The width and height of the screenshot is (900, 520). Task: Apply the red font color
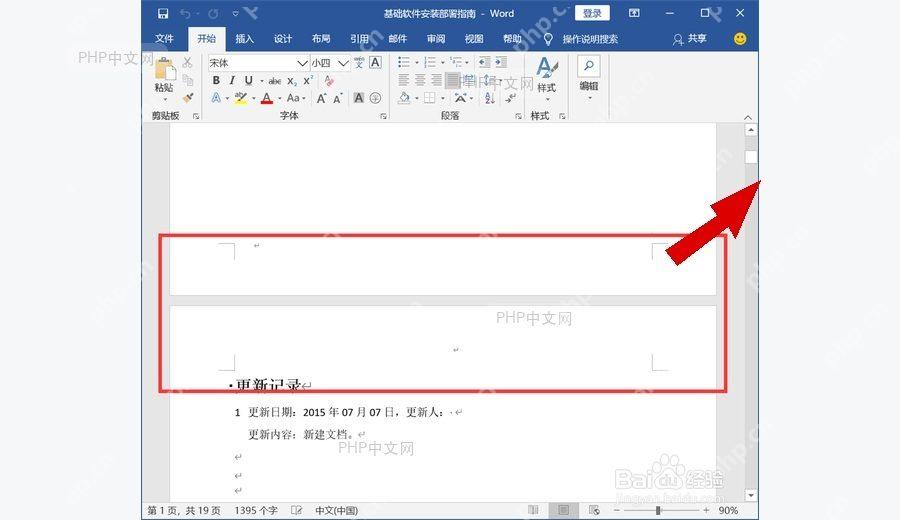click(266, 98)
